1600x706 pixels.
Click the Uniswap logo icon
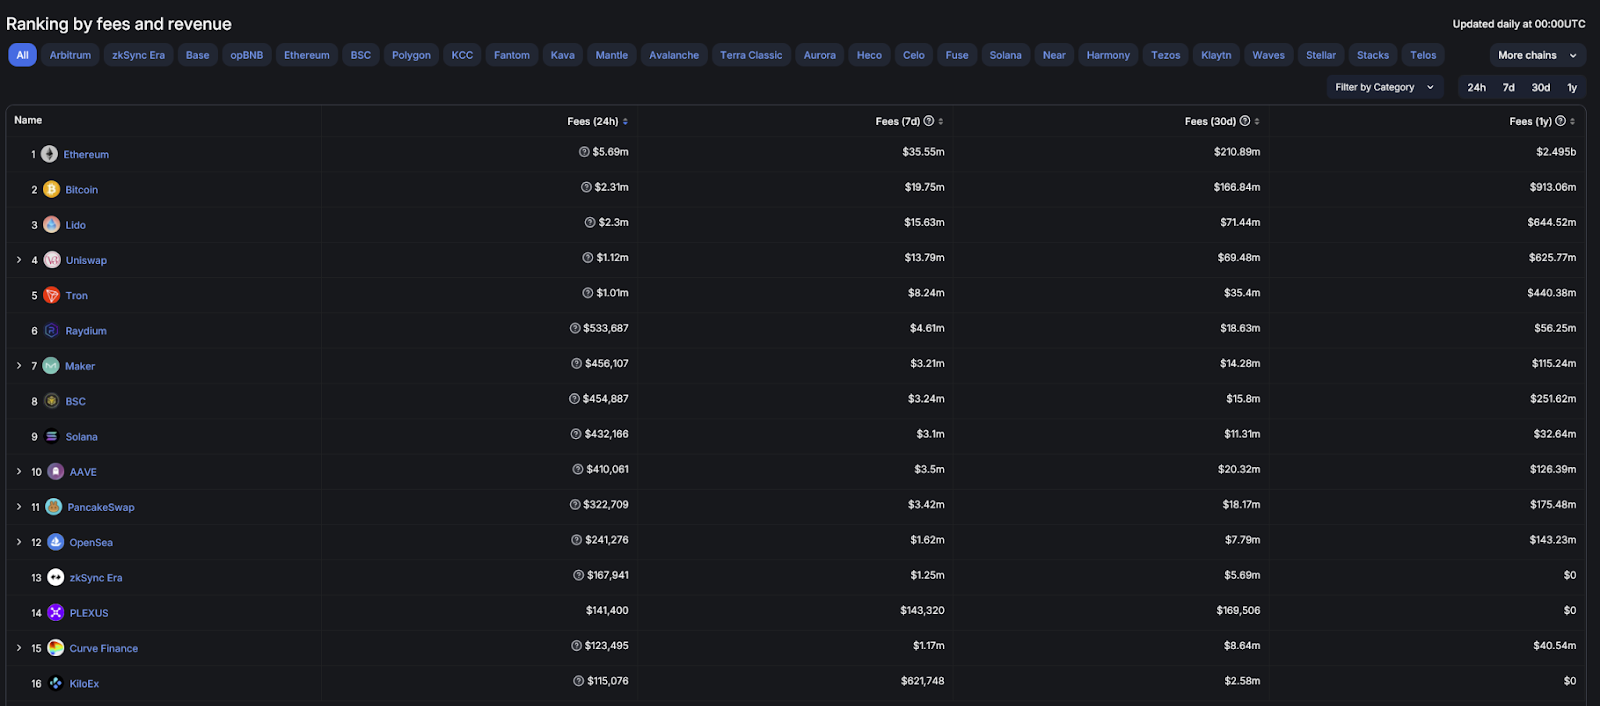[x=52, y=260]
